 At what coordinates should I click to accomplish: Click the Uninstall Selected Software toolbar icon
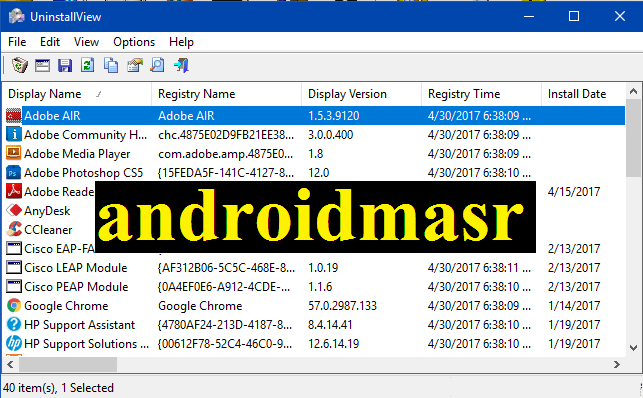[19, 65]
